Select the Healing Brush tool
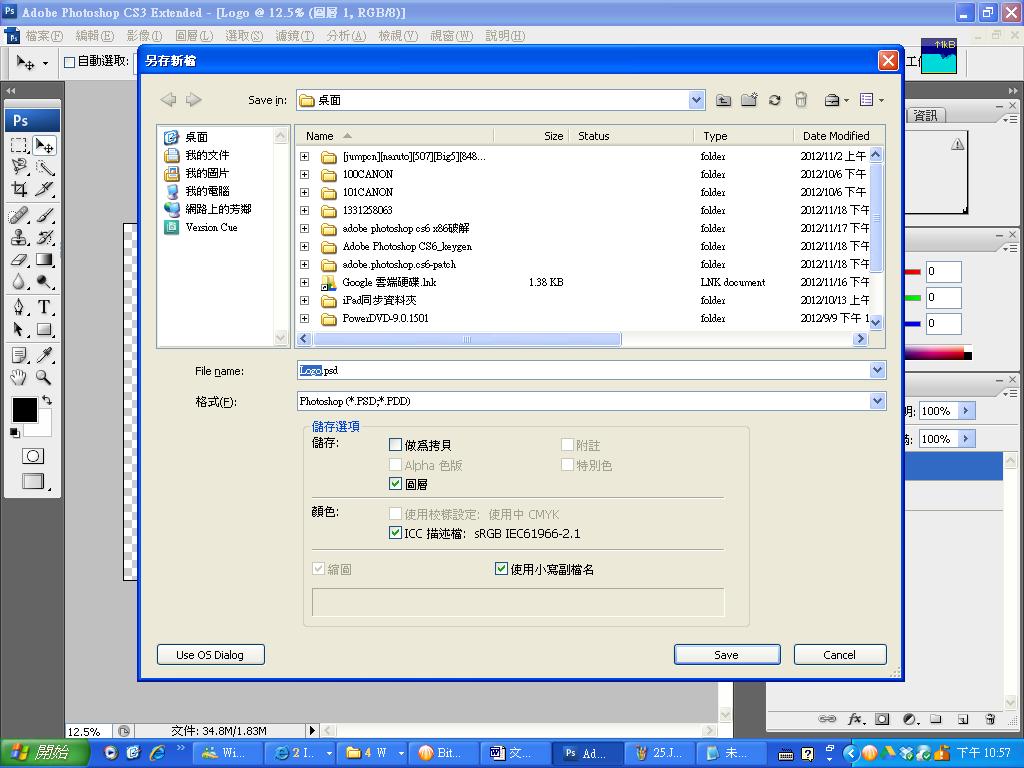 (x=20, y=215)
